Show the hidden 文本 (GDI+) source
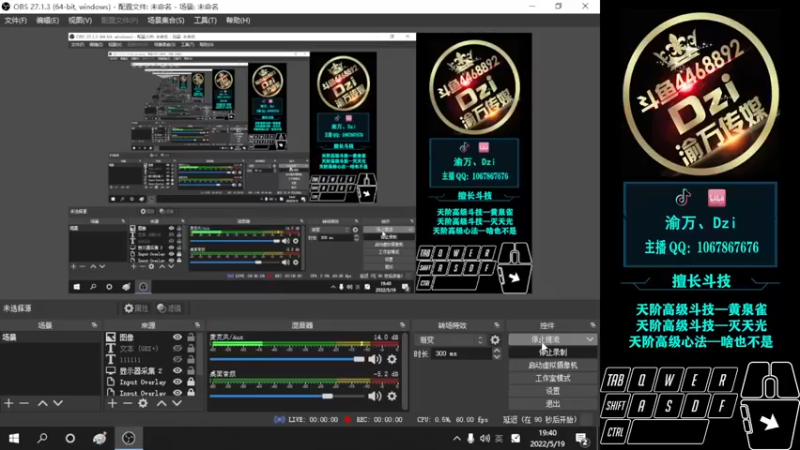The image size is (800, 450). pos(177,348)
